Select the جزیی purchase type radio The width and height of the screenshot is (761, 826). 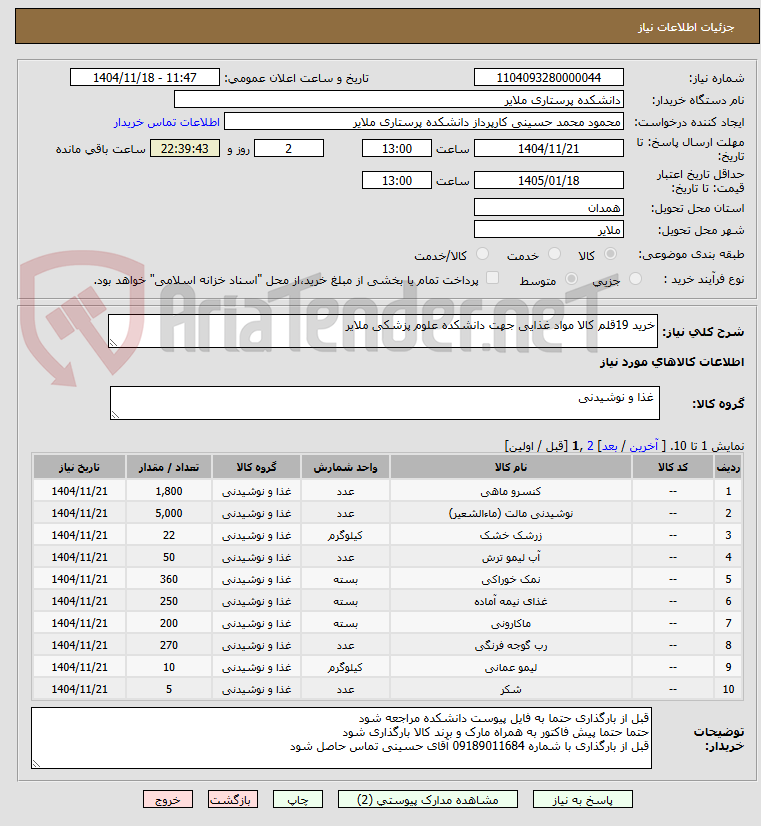pyautogui.click(x=635, y=278)
